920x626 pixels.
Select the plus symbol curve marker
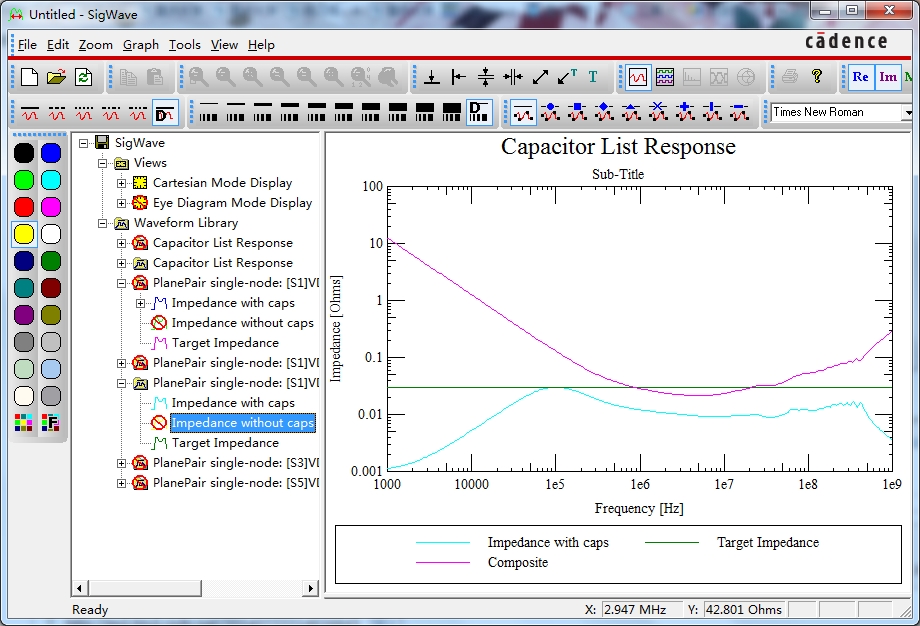click(x=685, y=112)
